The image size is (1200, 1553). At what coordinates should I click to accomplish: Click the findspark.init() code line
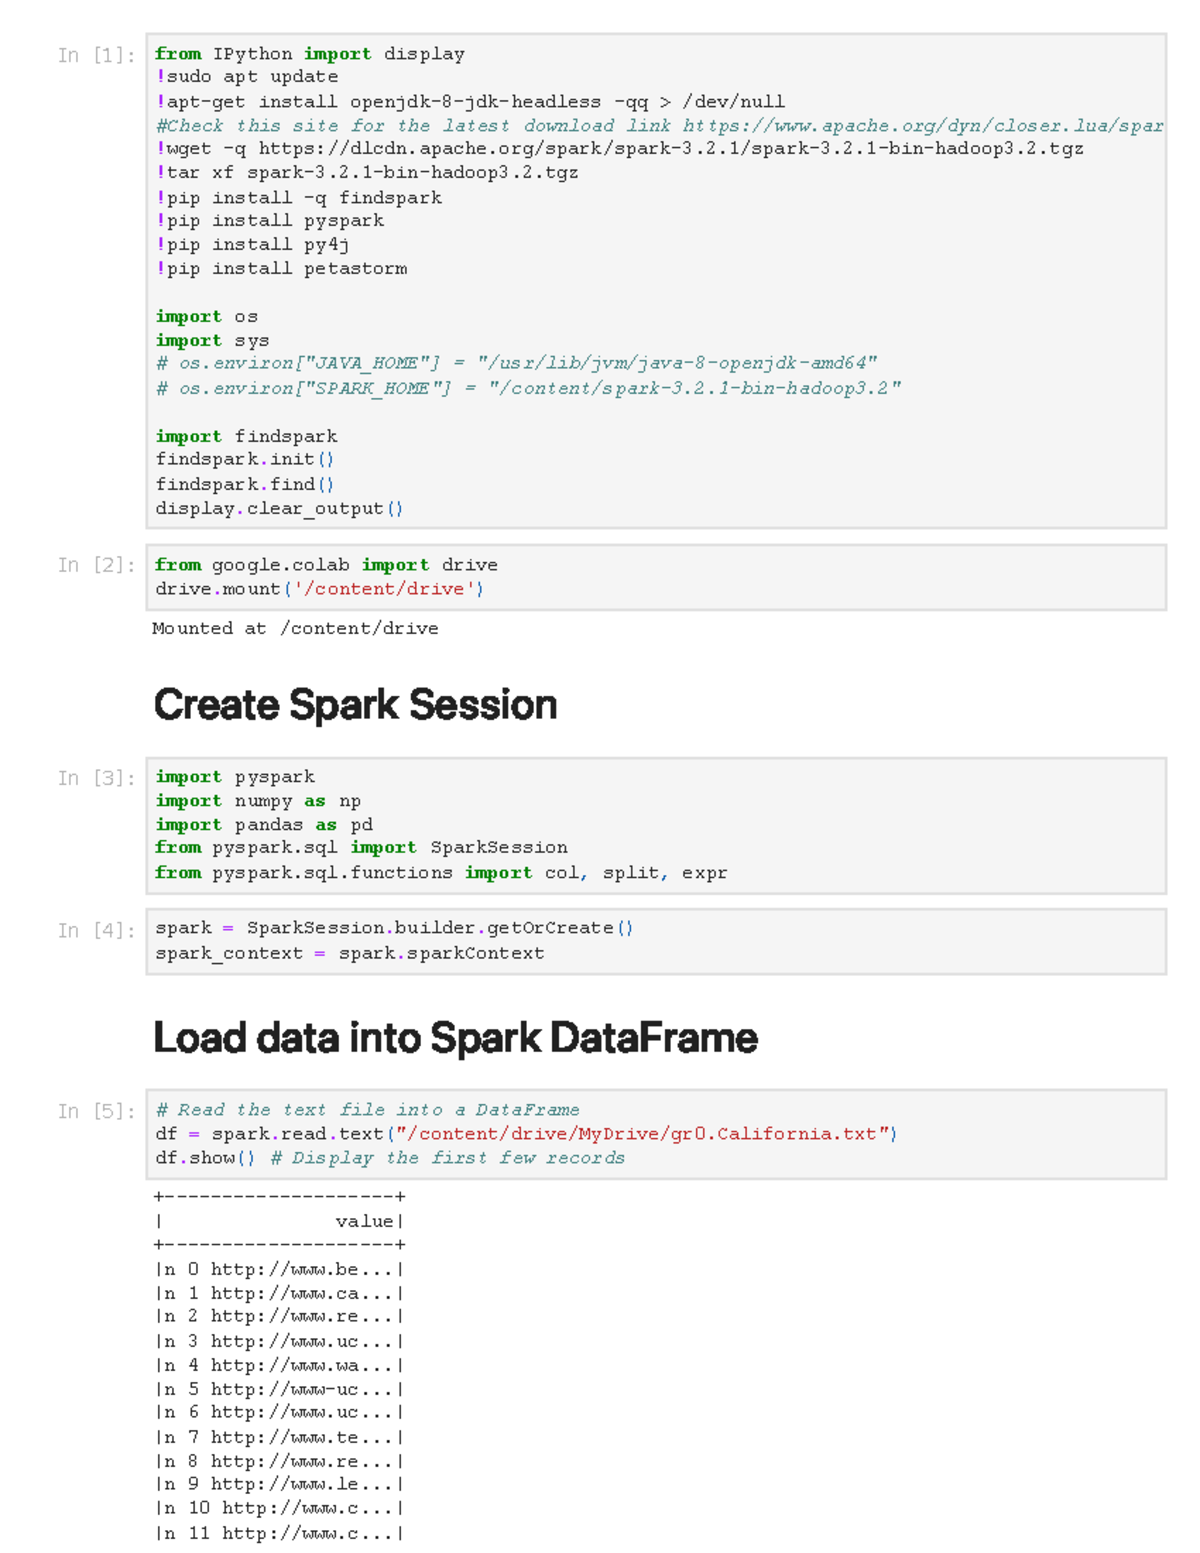click(245, 459)
